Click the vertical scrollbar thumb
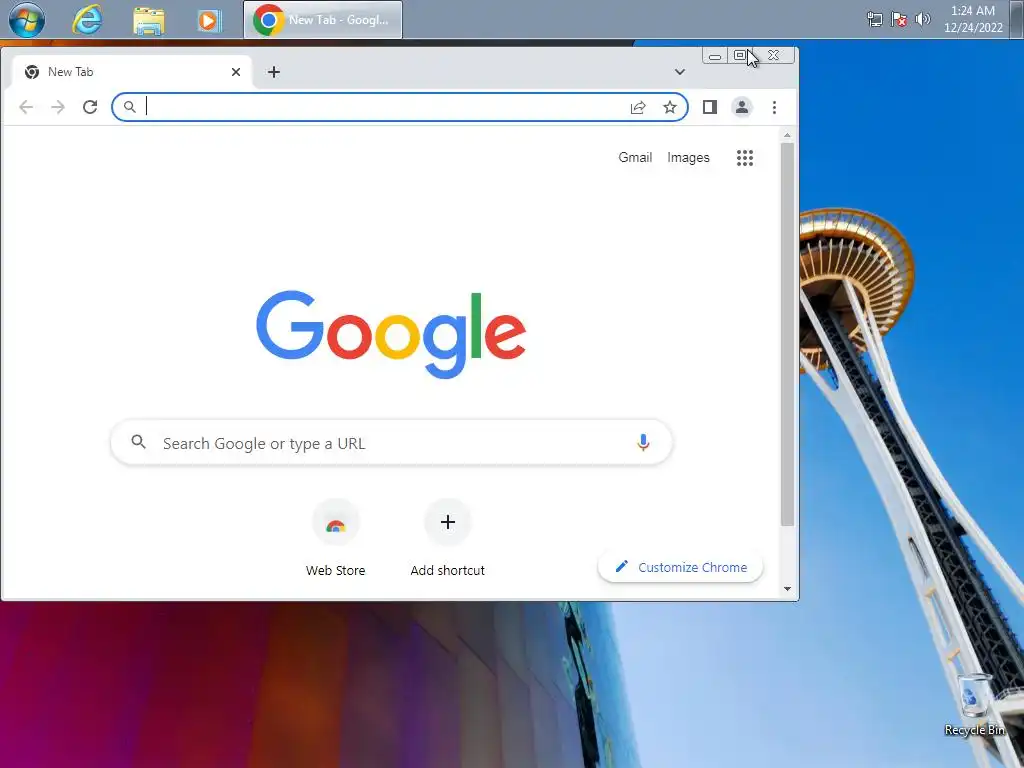Screen dimensions: 1024x768 tap(788, 333)
